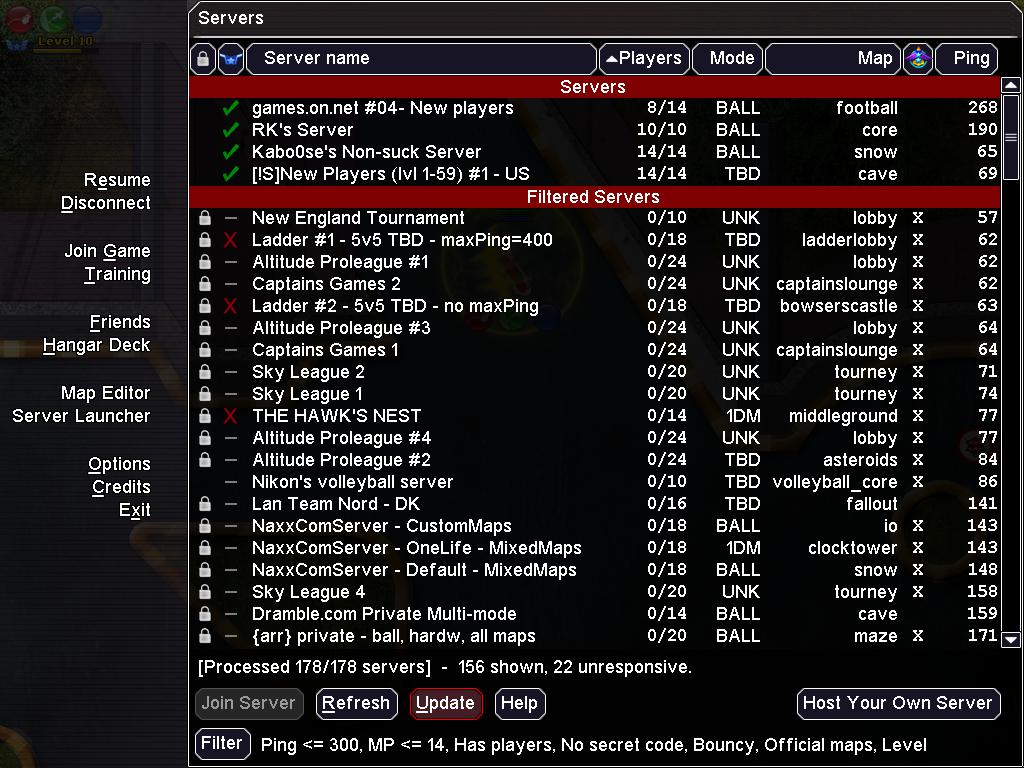Click the scroll down arrow of the server list
This screenshot has width=1024, height=768.
(1010, 640)
